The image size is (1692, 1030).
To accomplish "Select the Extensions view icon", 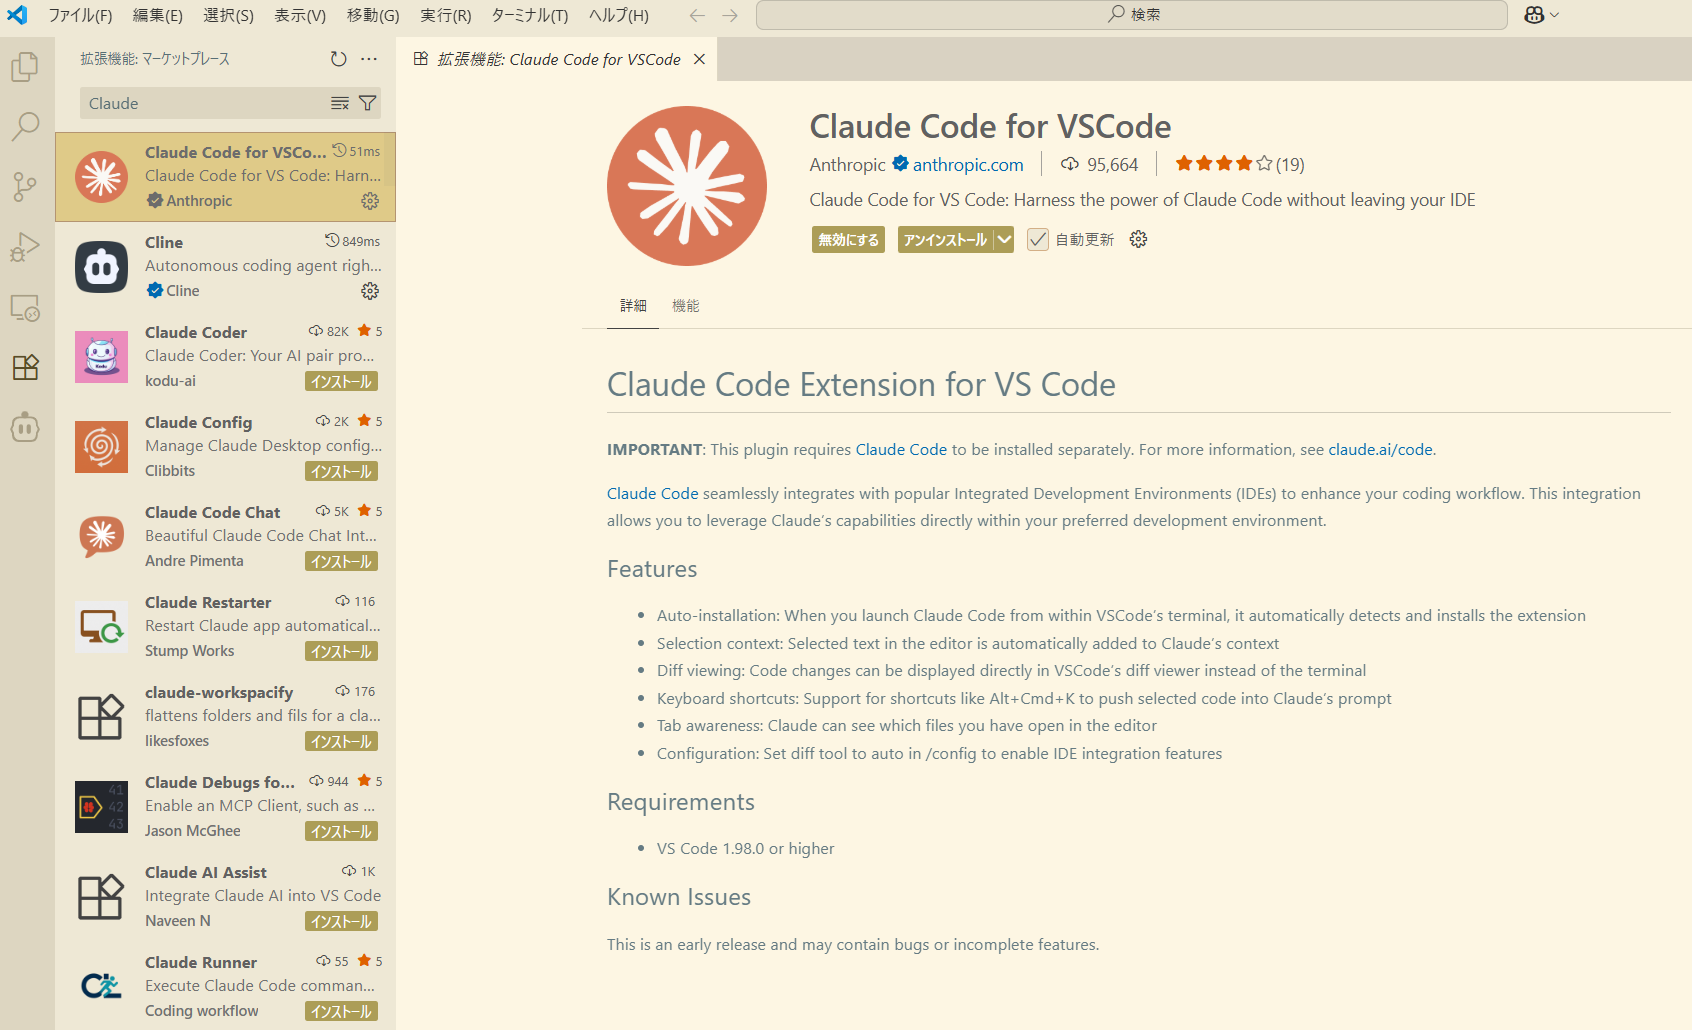I will pos(25,367).
